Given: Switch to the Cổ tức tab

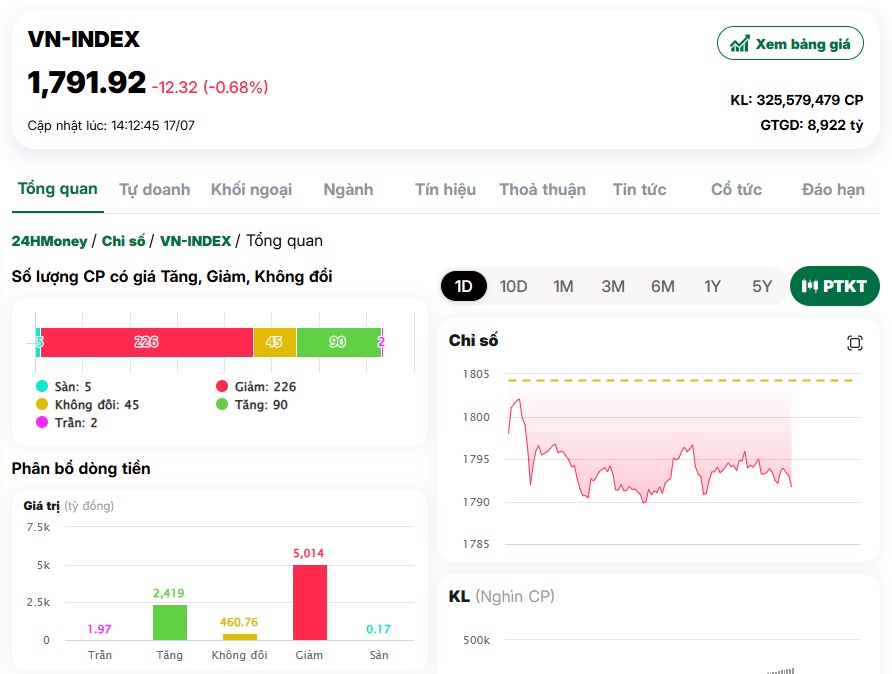Looking at the screenshot, I should (x=736, y=189).
